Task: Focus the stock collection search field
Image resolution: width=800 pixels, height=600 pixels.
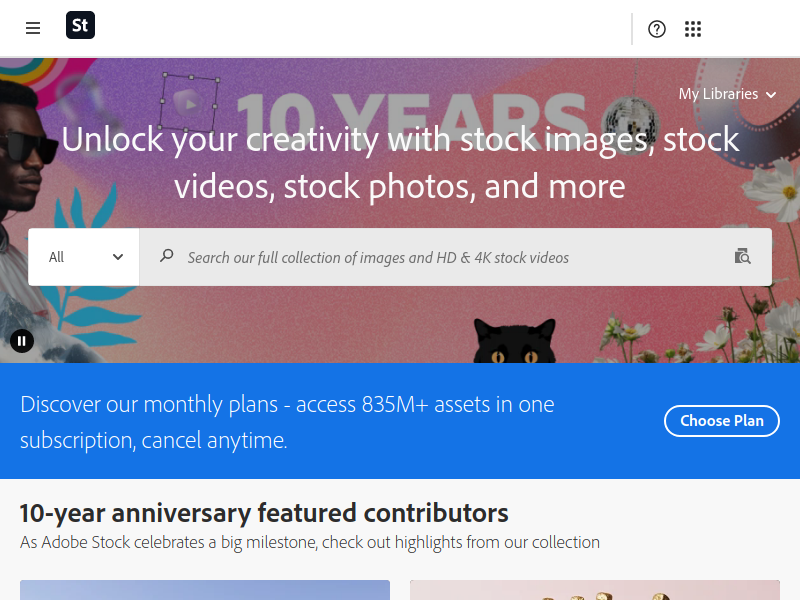Action: click(440, 257)
